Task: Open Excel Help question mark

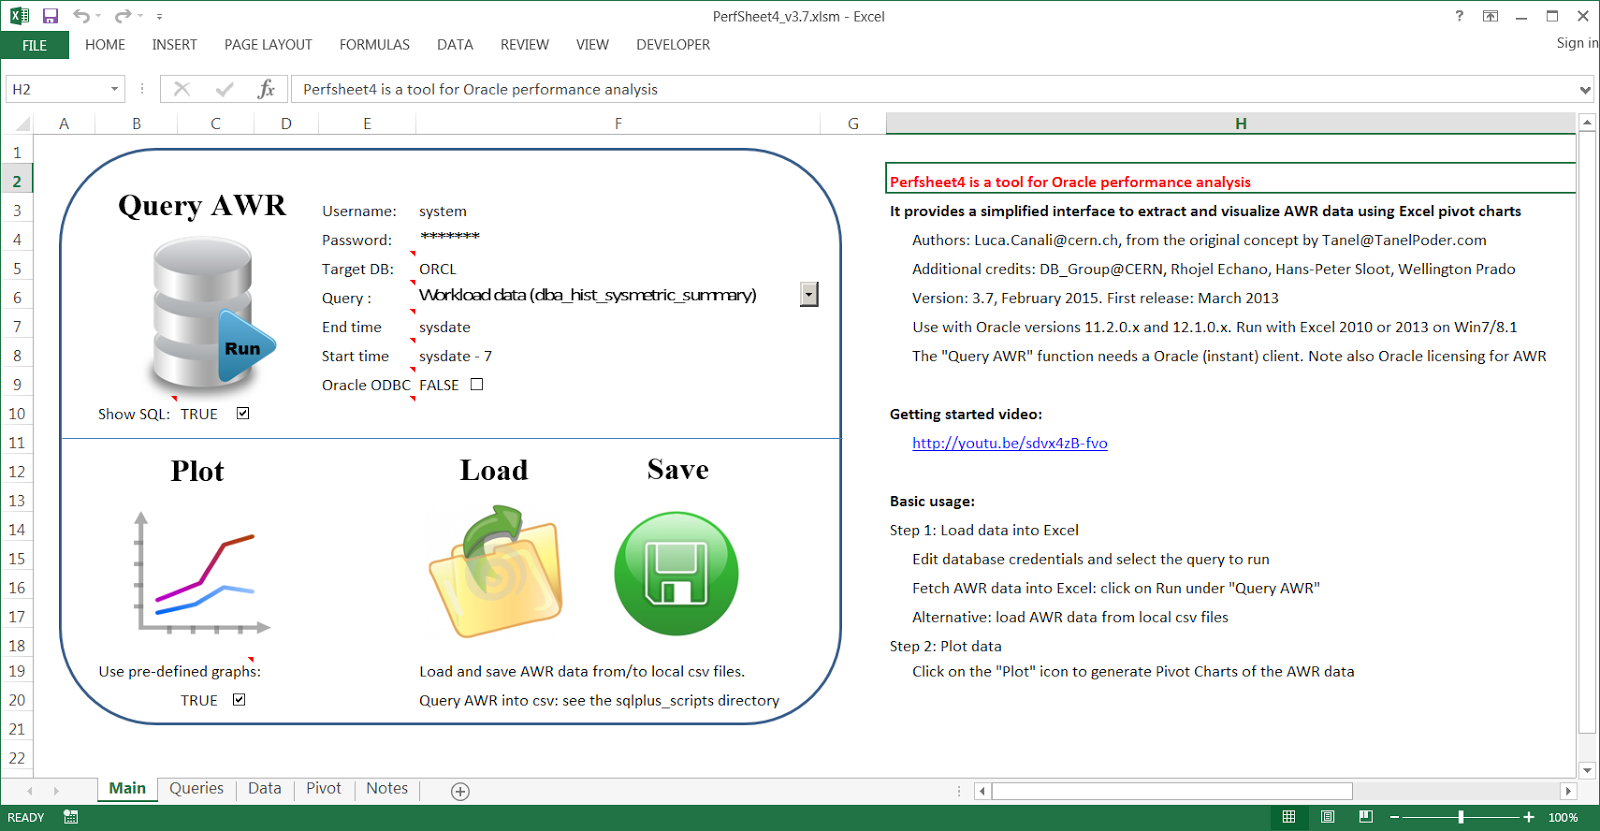Action: coord(1459,16)
